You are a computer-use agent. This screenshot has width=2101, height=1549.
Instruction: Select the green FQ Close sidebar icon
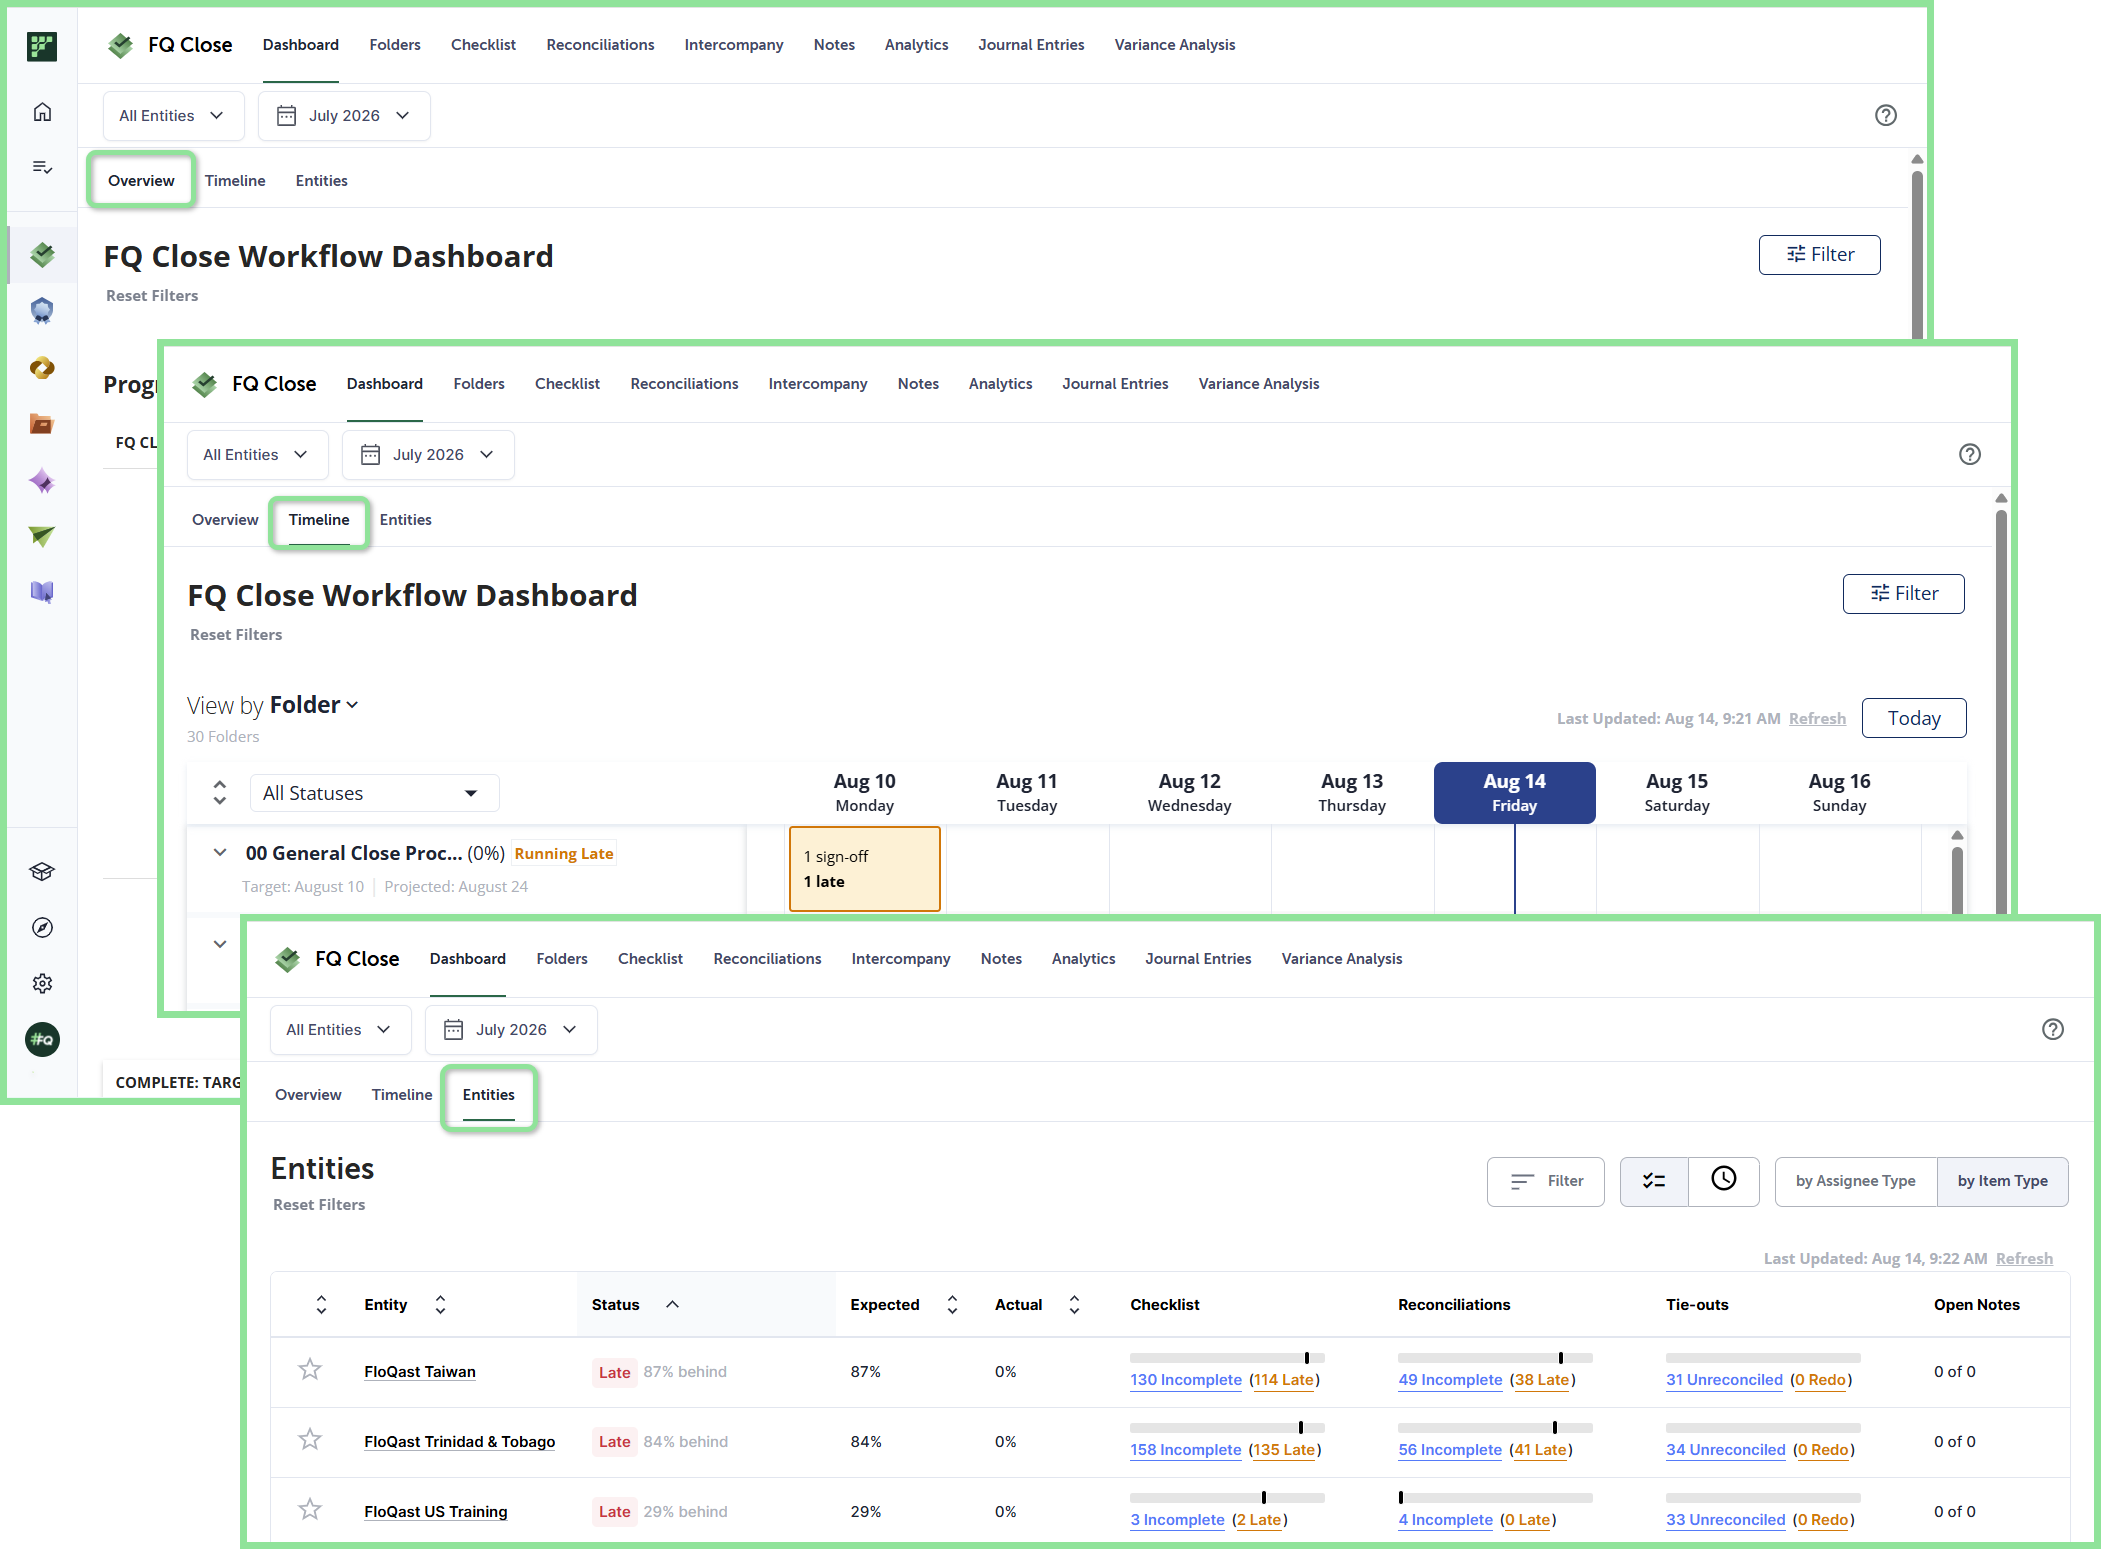(x=42, y=255)
